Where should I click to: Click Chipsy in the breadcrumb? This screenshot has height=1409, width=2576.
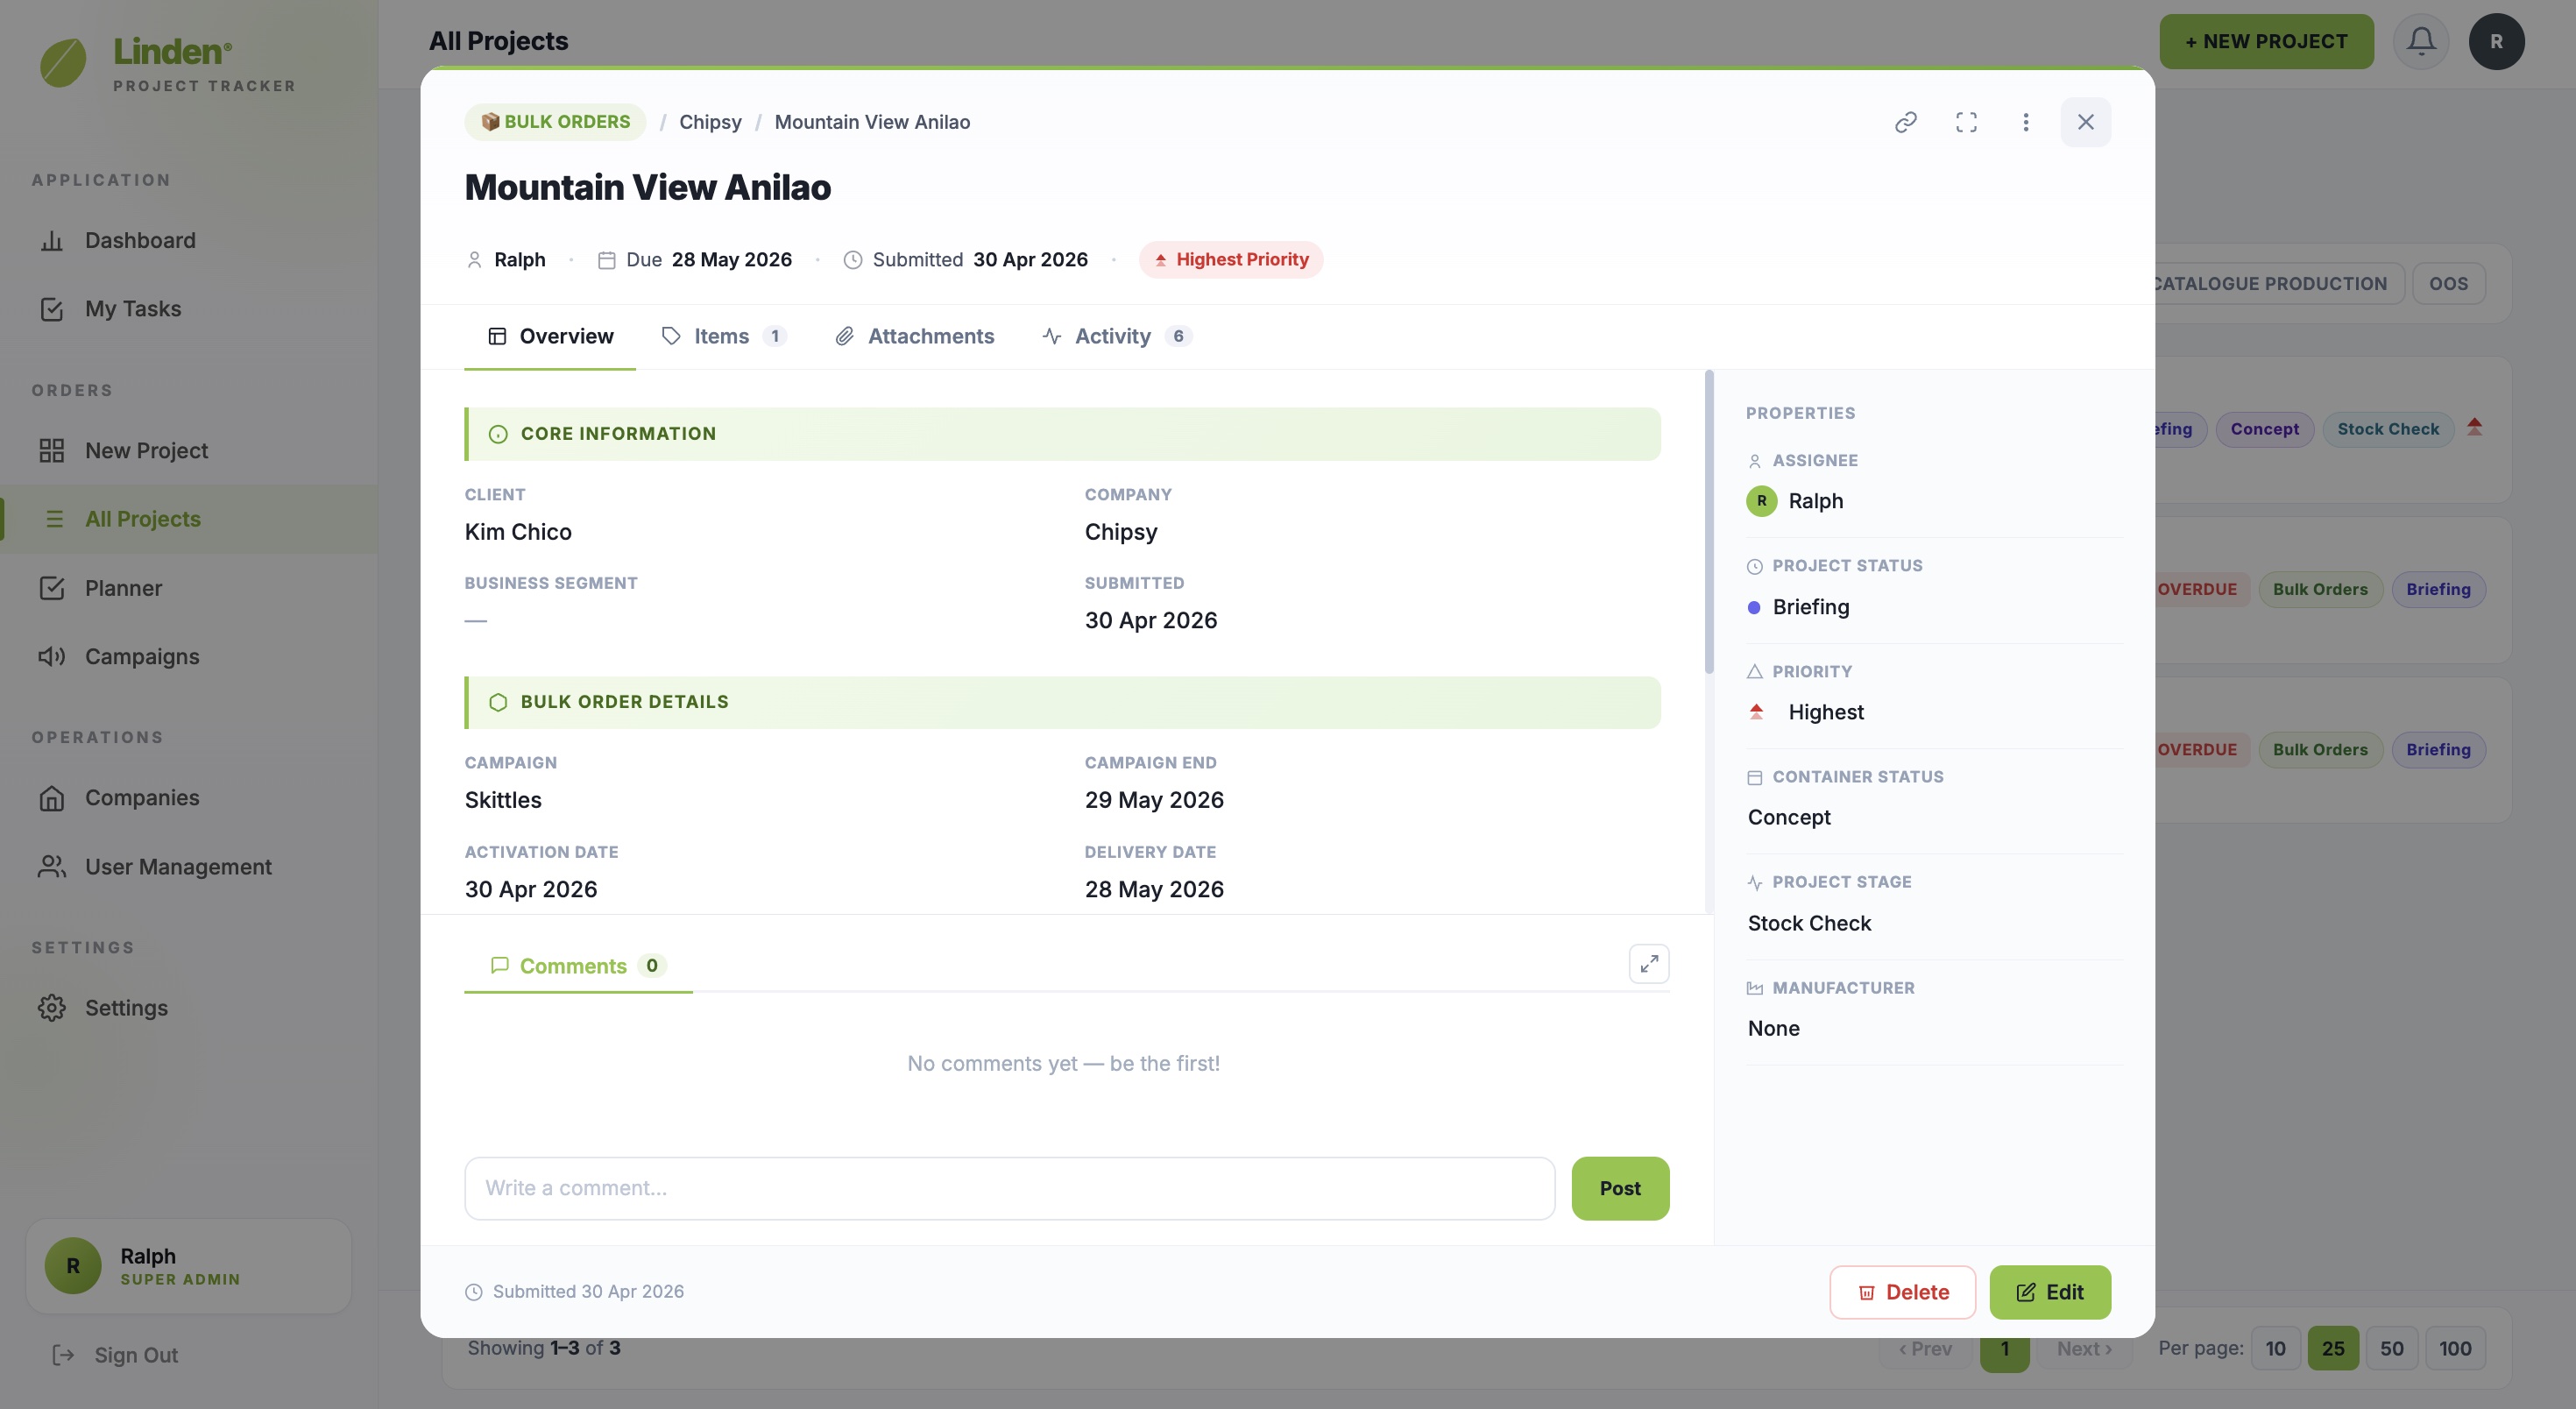coord(710,122)
